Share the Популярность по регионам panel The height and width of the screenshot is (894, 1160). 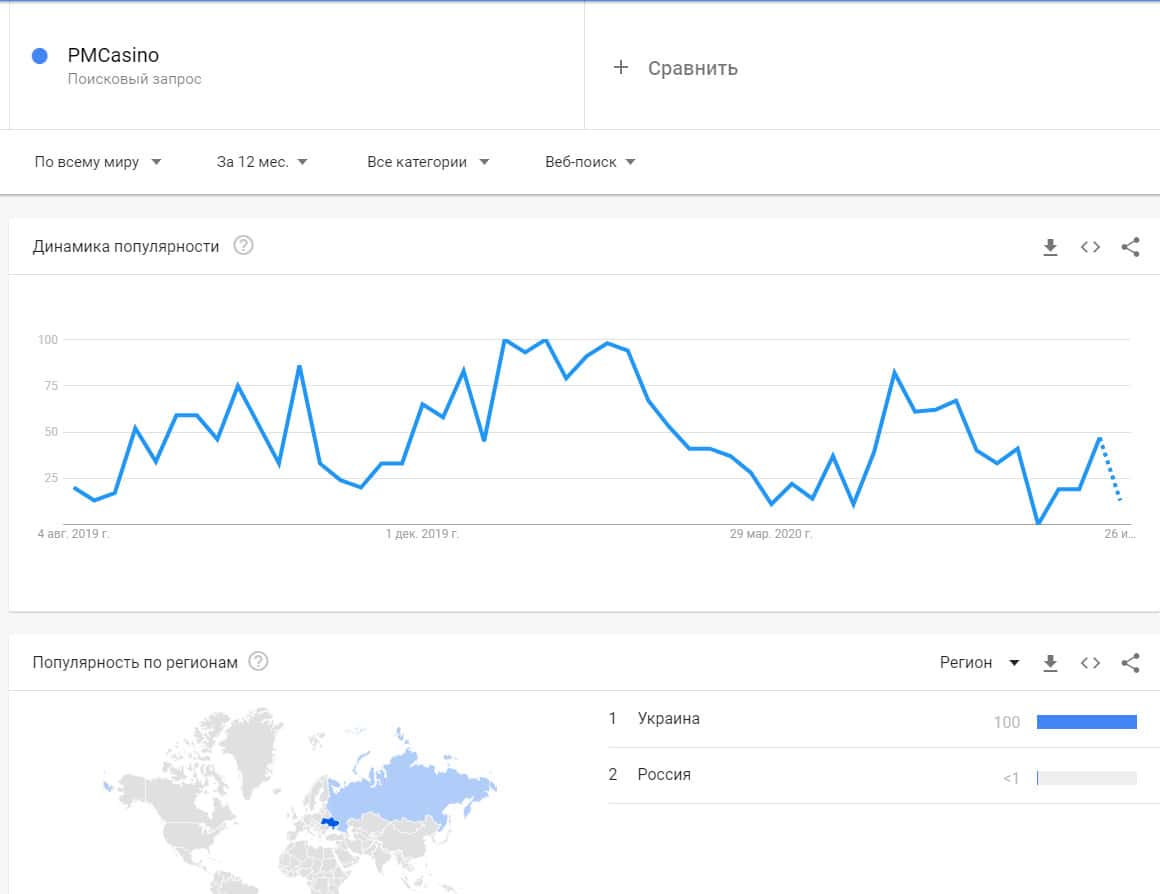[x=1130, y=662]
